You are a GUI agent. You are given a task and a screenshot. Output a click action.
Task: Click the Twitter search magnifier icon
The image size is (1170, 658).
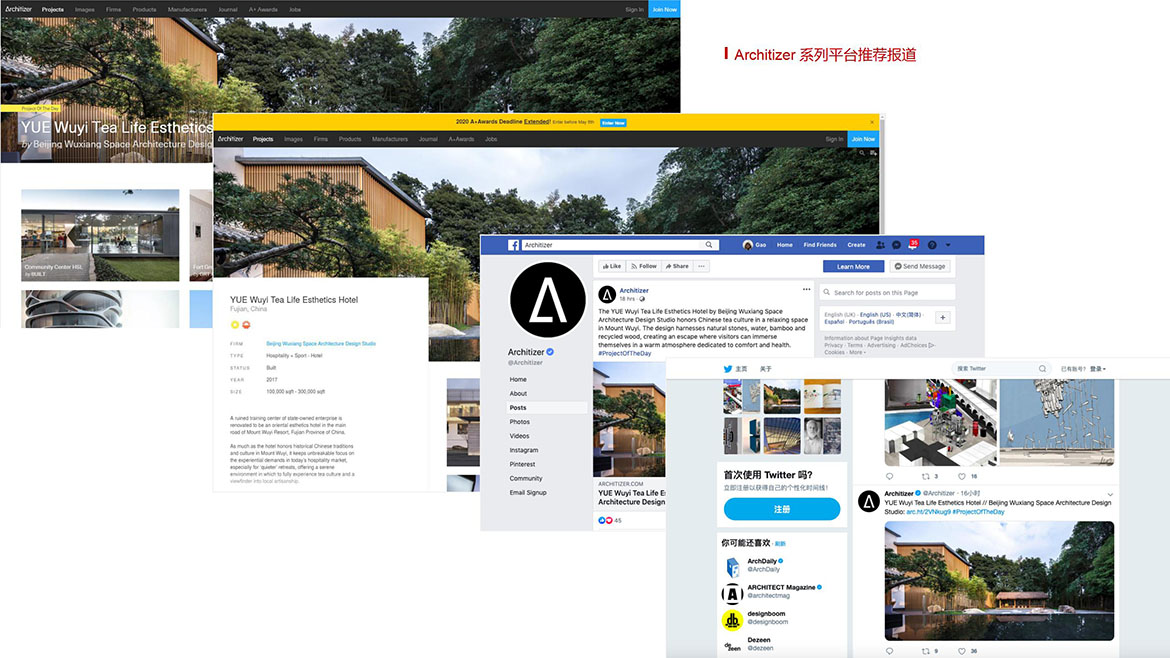[1042, 369]
